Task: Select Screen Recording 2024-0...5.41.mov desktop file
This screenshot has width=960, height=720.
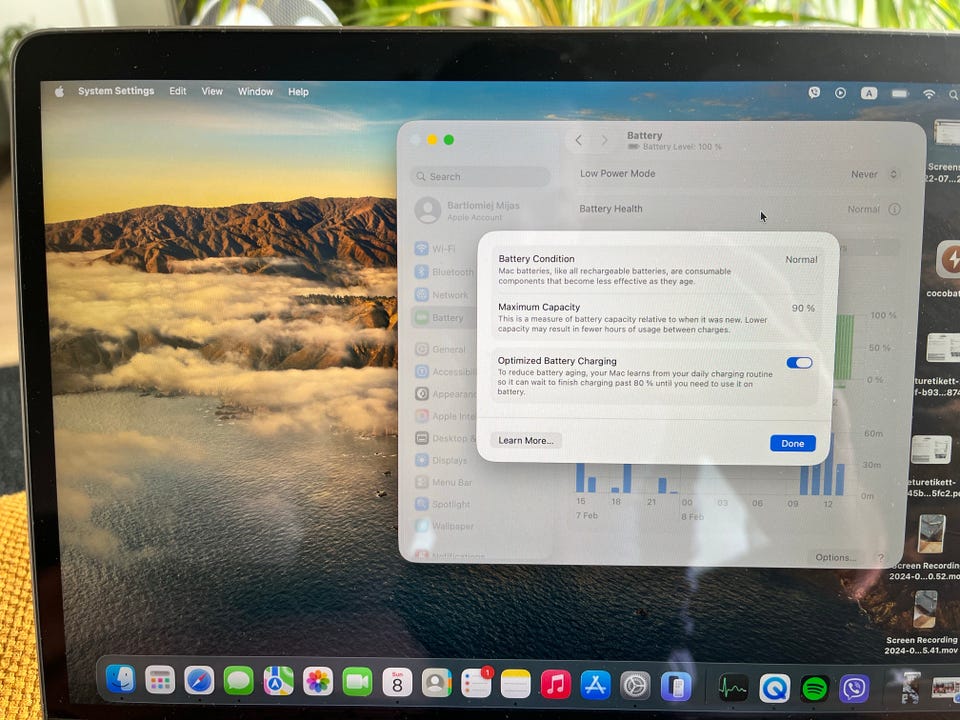Action: (923, 622)
